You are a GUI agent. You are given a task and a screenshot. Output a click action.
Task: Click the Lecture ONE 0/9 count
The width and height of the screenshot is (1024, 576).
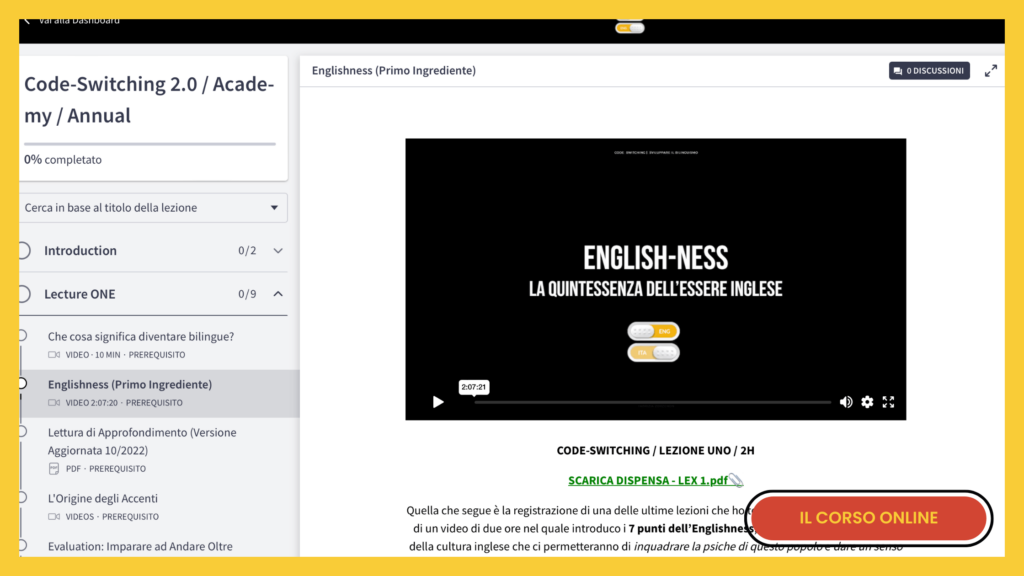[247, 294]
